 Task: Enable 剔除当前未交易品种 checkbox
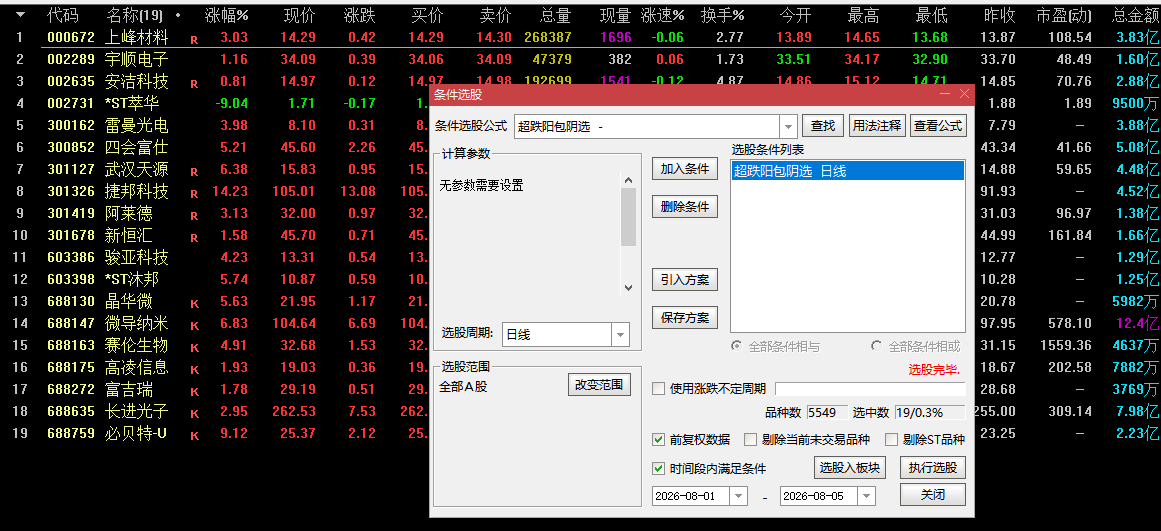click(750, 439)
